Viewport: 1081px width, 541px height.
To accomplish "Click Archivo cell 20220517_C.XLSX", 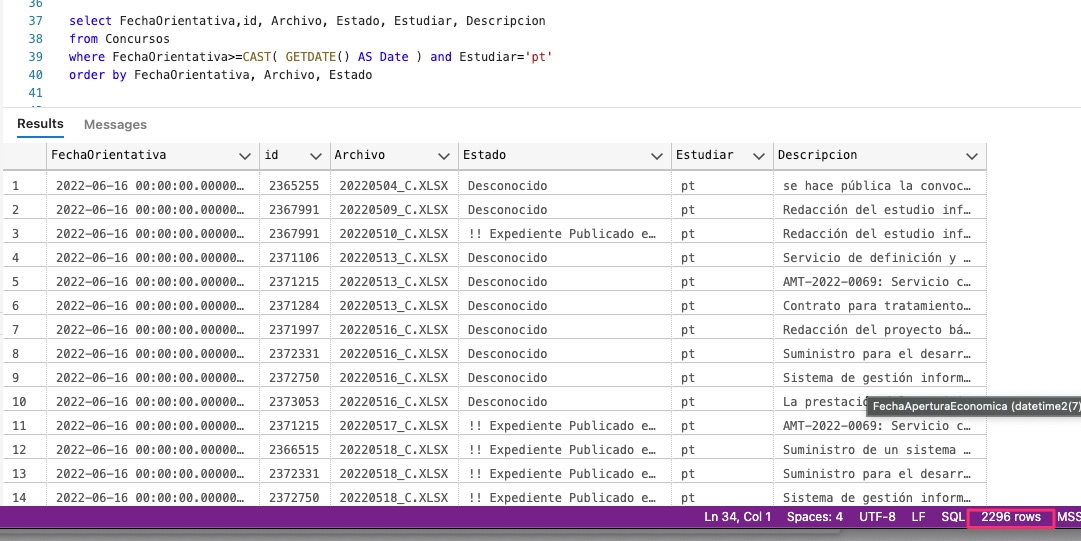I will click(x=394, y=426).
